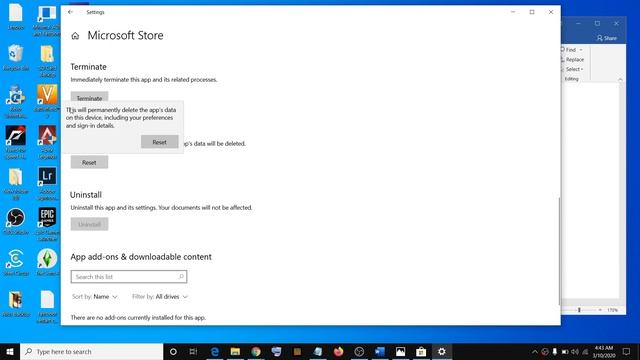Open Task View on the taskbar
Viewport: 640px width, 360px height.
(x=193, y=351)
